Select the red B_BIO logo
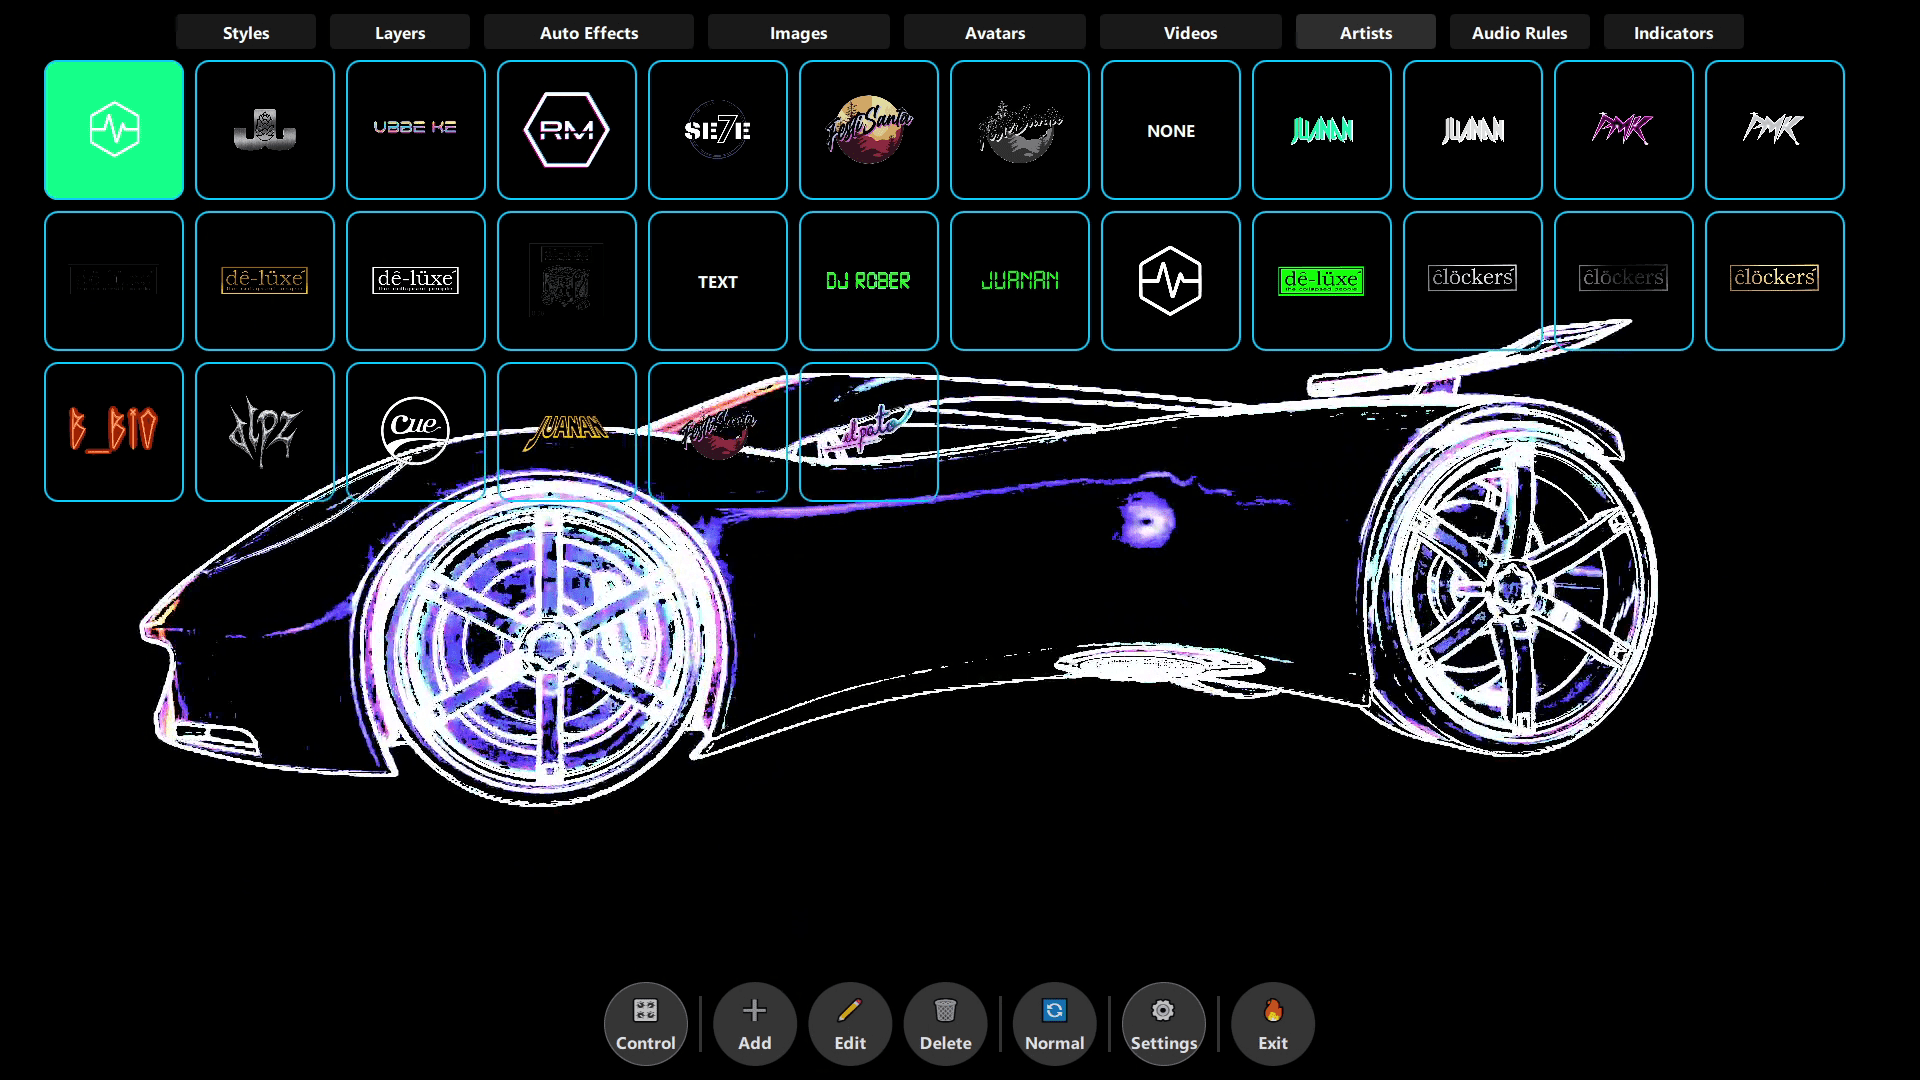This screenshot has height=1080, width=1920. pyautogui.click(x=113, y=431)
